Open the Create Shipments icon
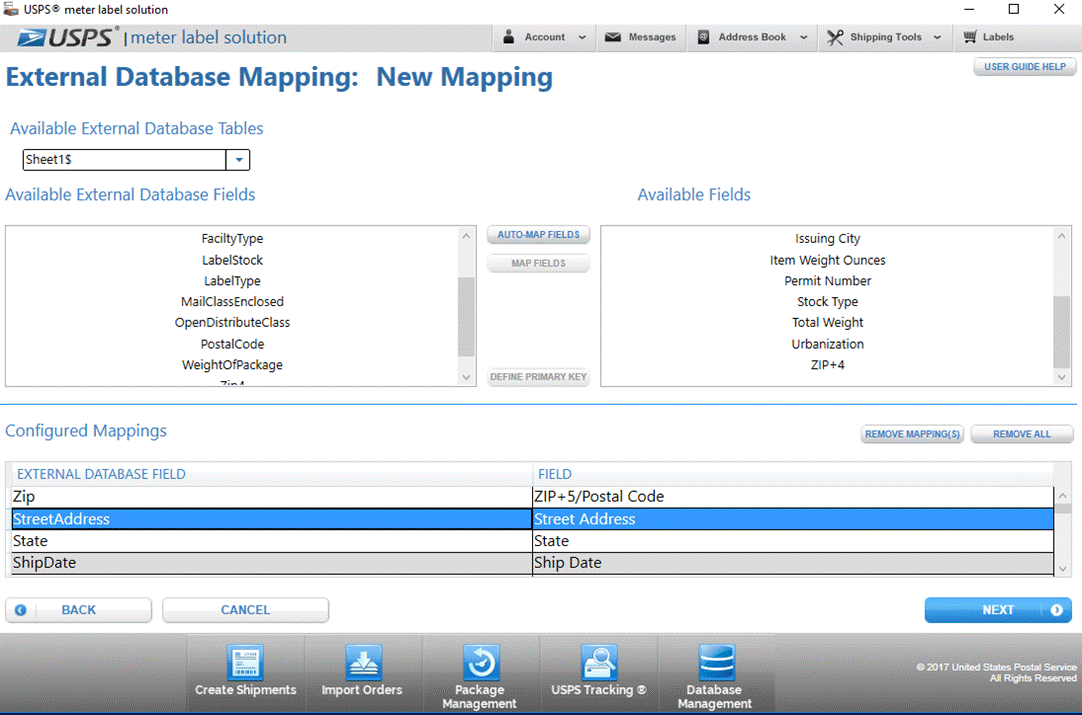 click(245, 662)
